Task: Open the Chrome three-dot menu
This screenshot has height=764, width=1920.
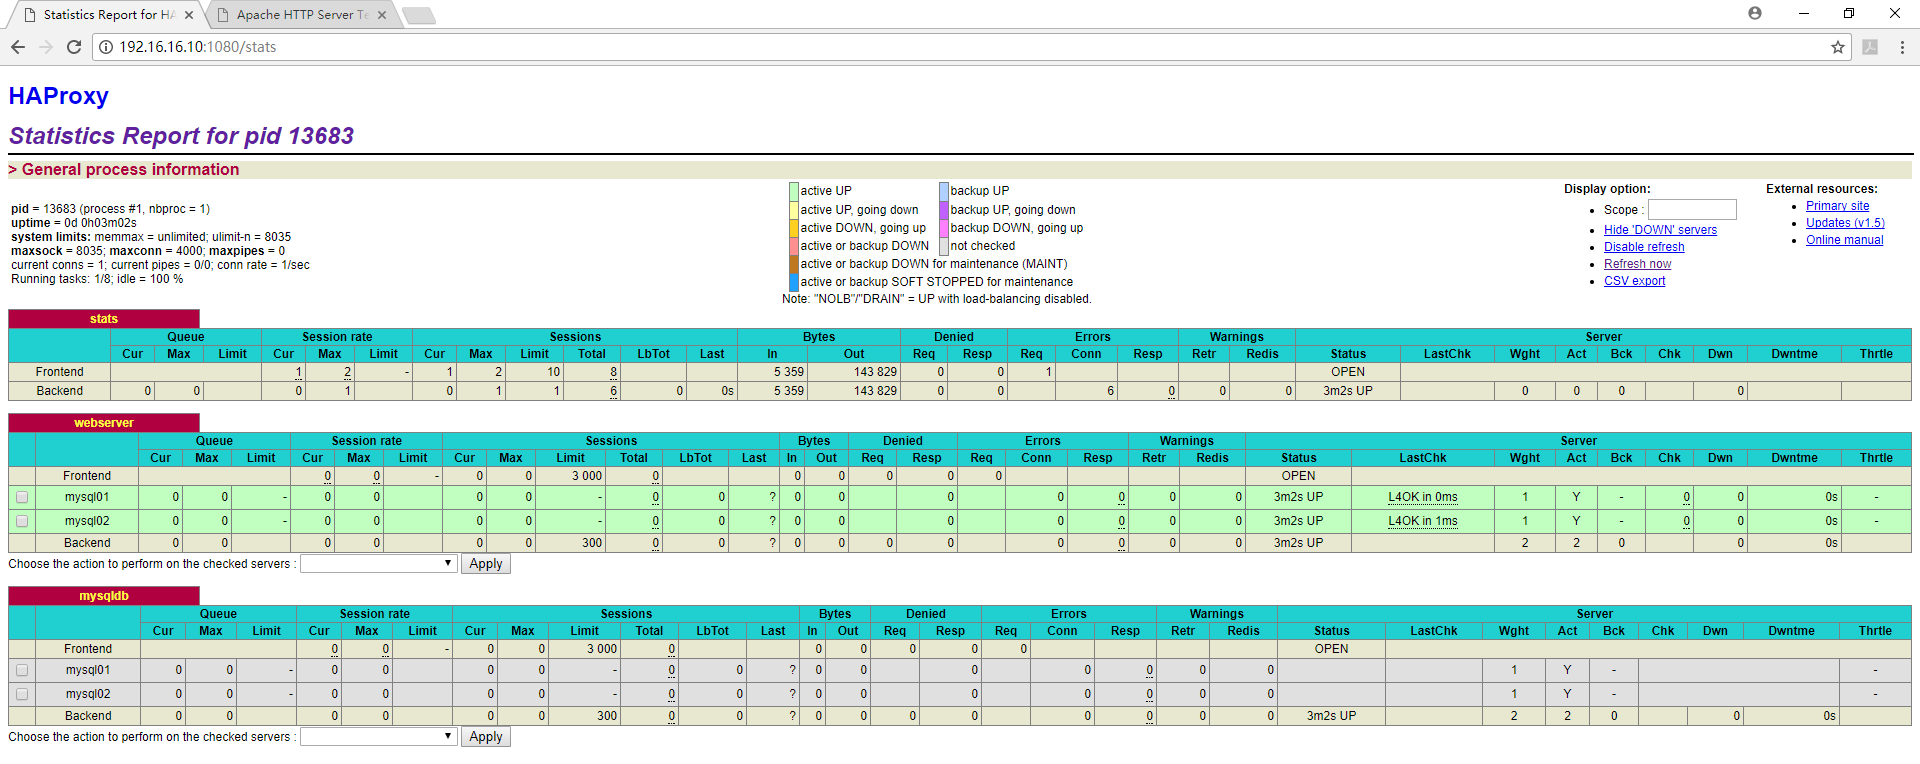Action: [1901, 47]
